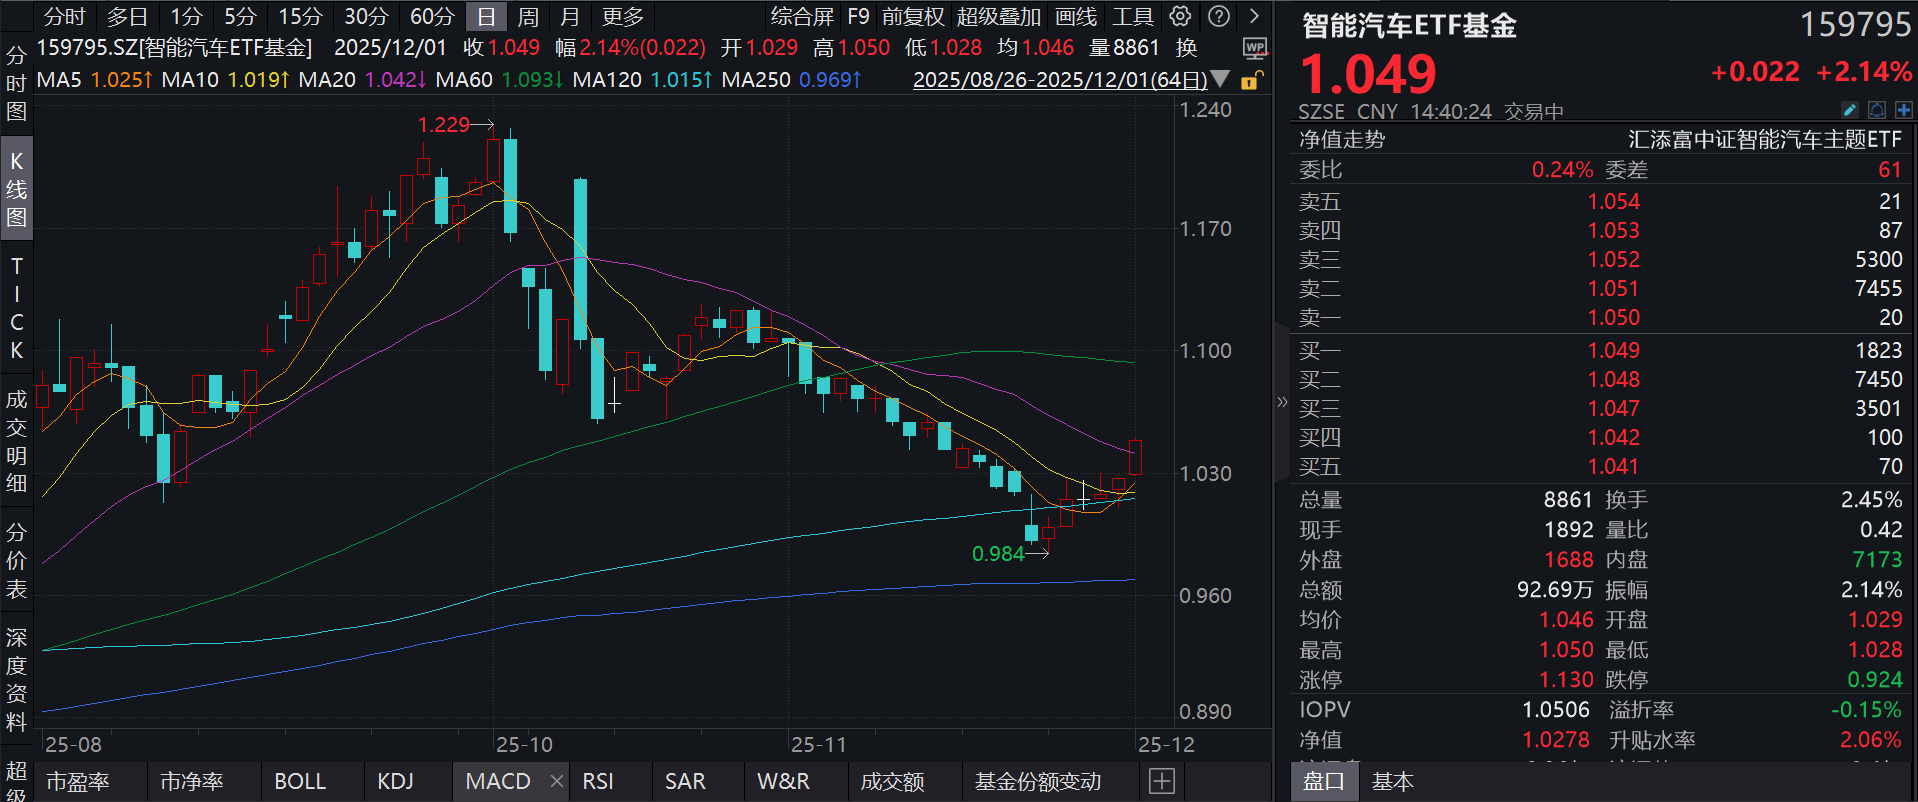Open the settings gear in the chart toolbar
Viewport: 1918px width, 802px height.
(x=1180, y=16)
